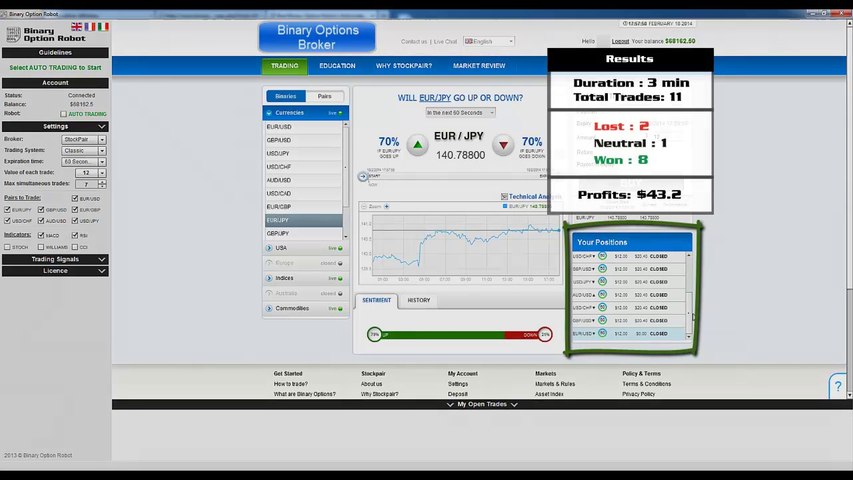Toggle the USD/CHF pair checkbox
This screenshot has height=480, width=853.
pos(8,221)
